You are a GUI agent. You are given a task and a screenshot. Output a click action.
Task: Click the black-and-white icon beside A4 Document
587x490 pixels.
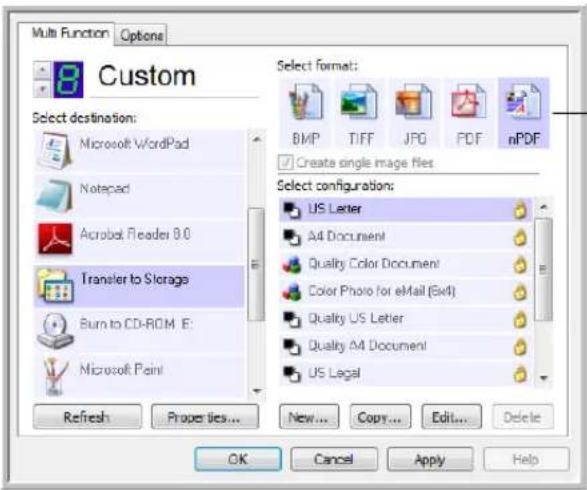pyautogui.click(x=292, y=237)
